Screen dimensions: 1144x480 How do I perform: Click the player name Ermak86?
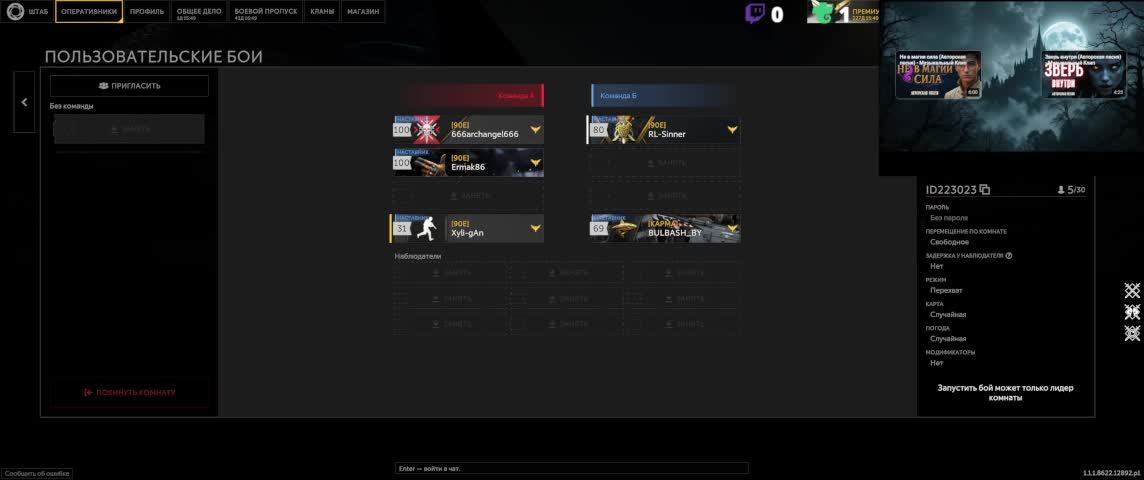(x=468, y=167)
